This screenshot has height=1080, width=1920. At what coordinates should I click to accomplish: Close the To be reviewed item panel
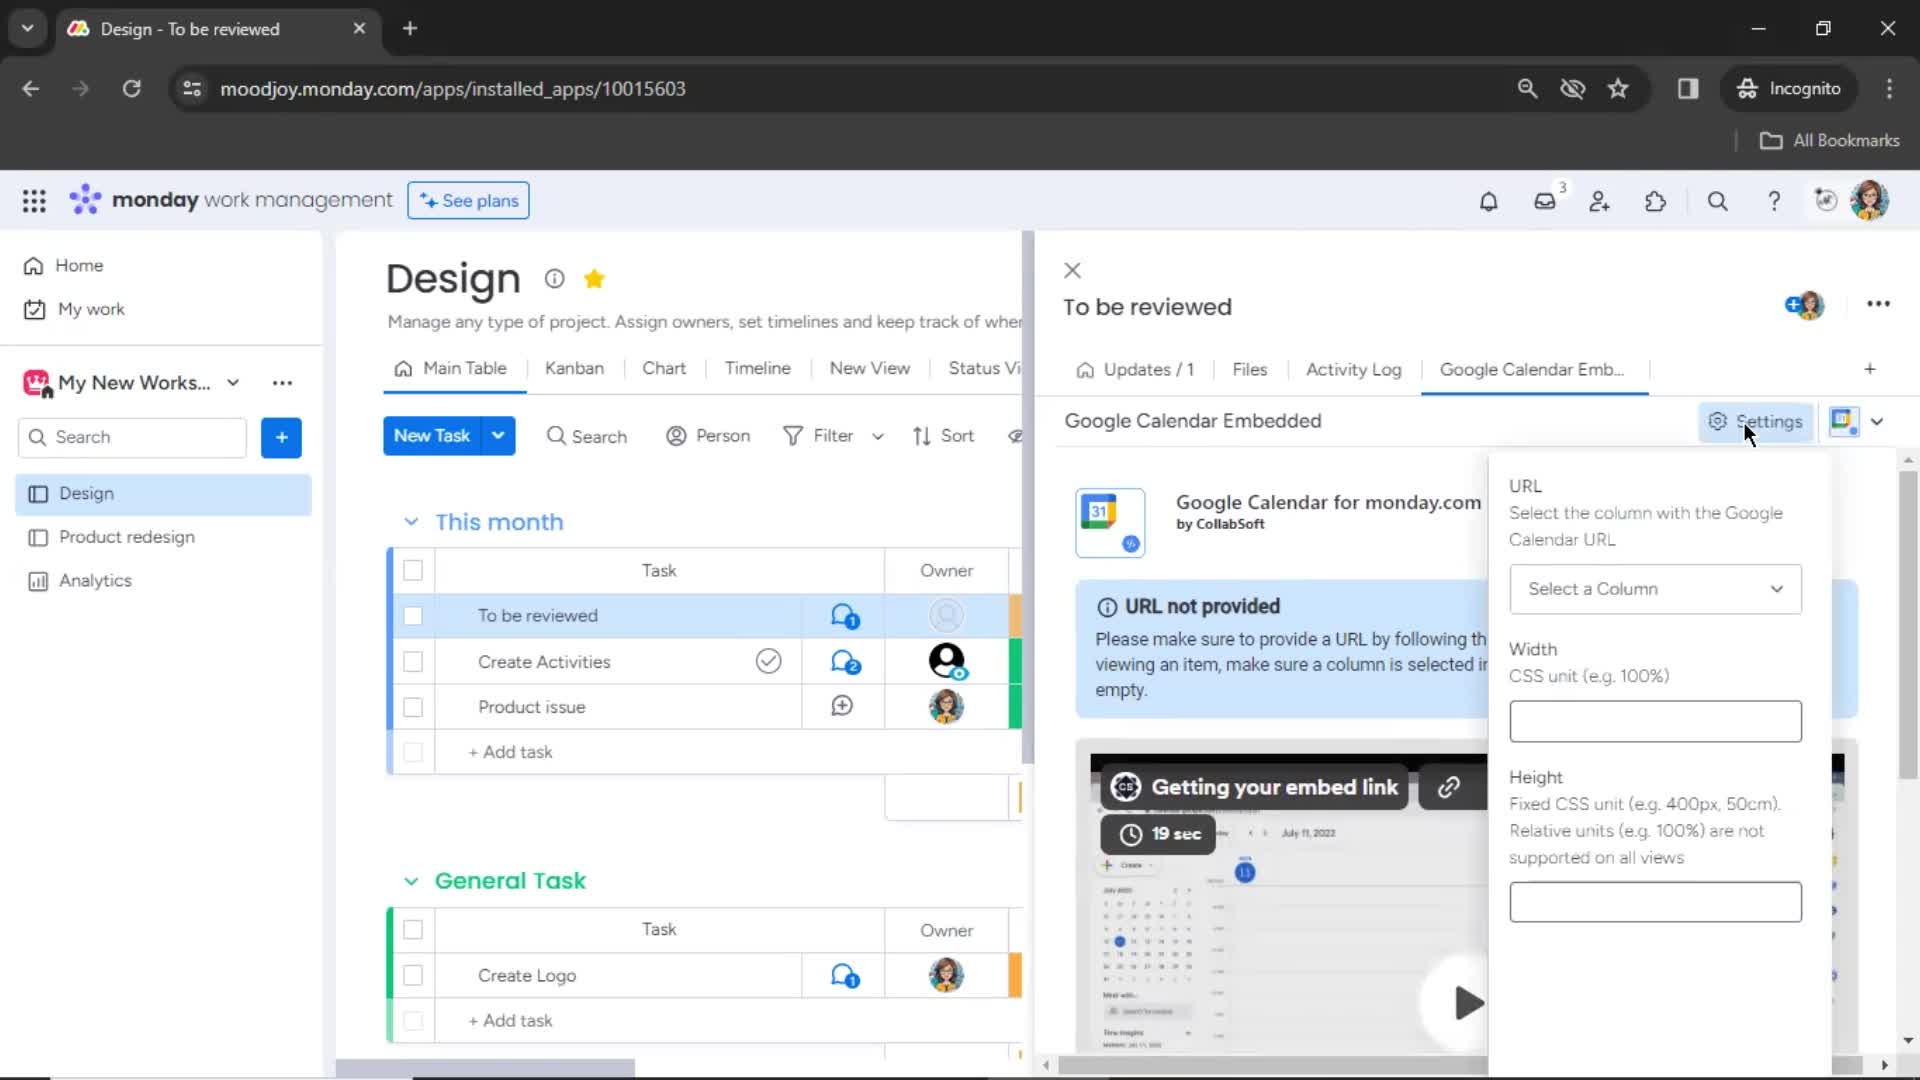pyautogui.click(x=1072, y=270)
